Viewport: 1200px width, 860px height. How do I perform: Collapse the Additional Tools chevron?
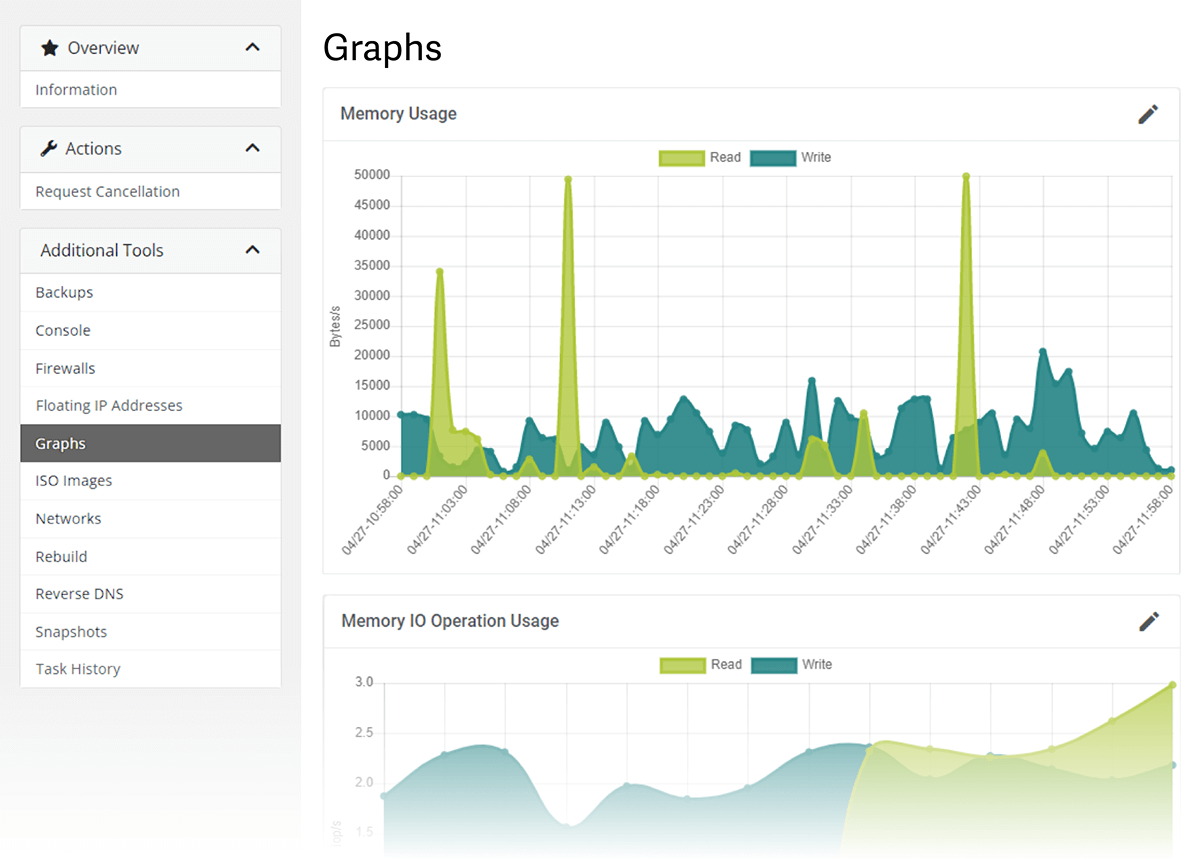(253, 250)
